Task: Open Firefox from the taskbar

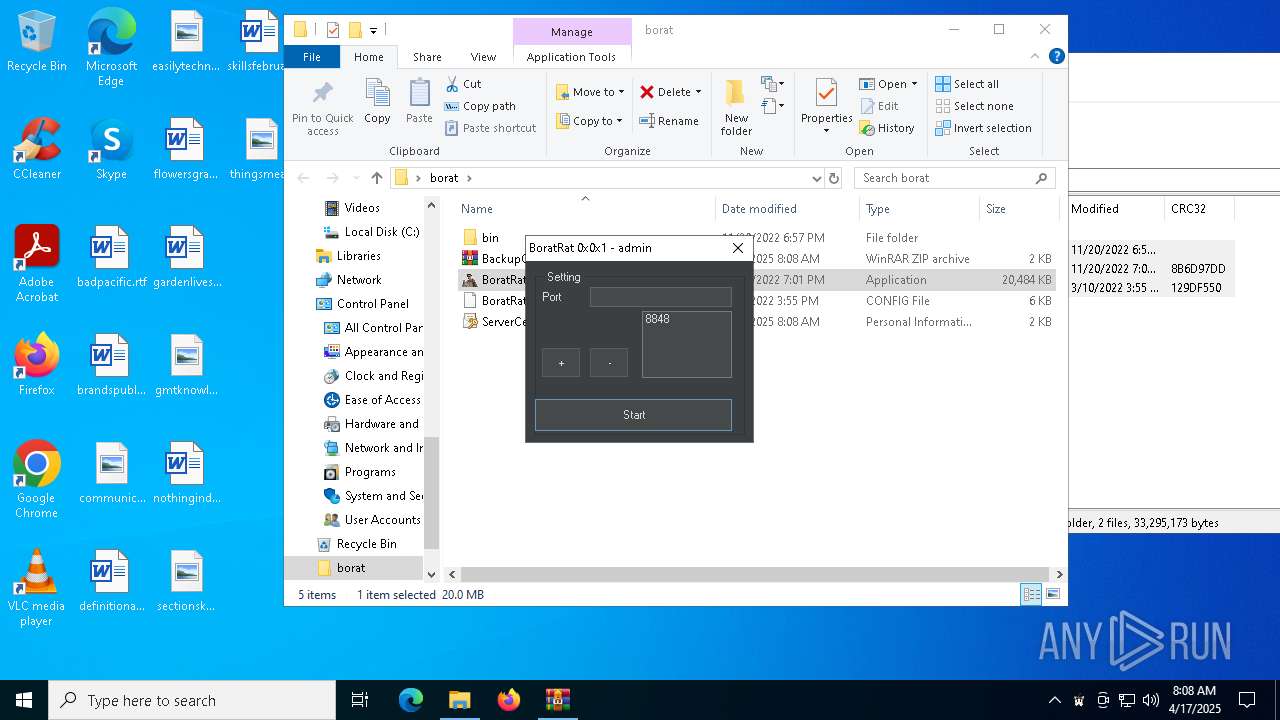Action: [508, 700]
